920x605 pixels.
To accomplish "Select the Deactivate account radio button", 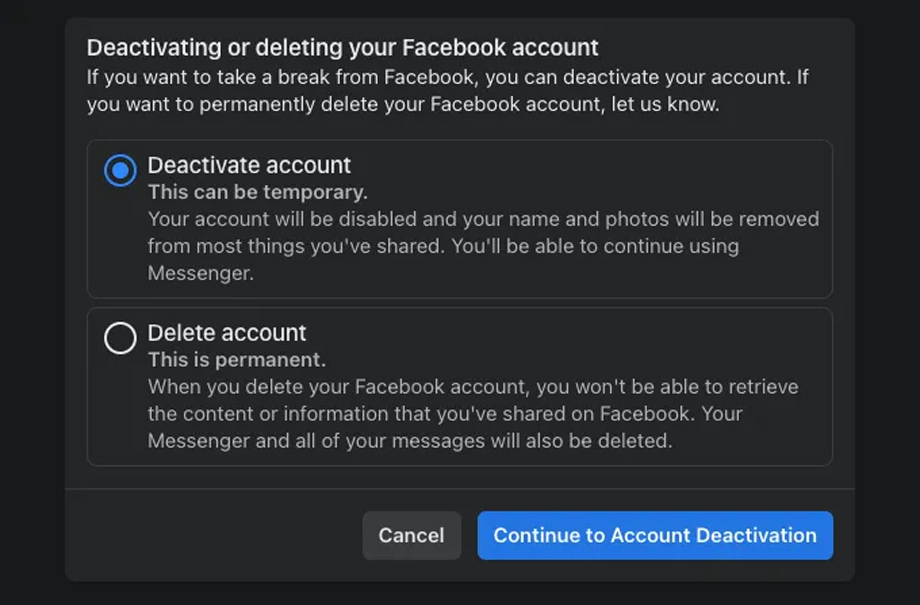I will (x=120, y=171).
